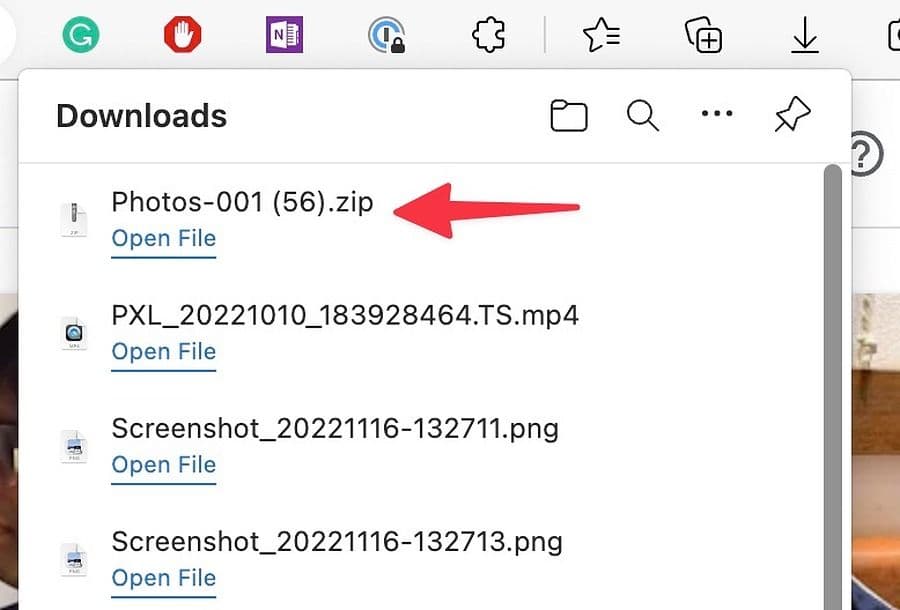Search within downloads
This screenshot has height=610, width=900.
[x=642, y=115]
